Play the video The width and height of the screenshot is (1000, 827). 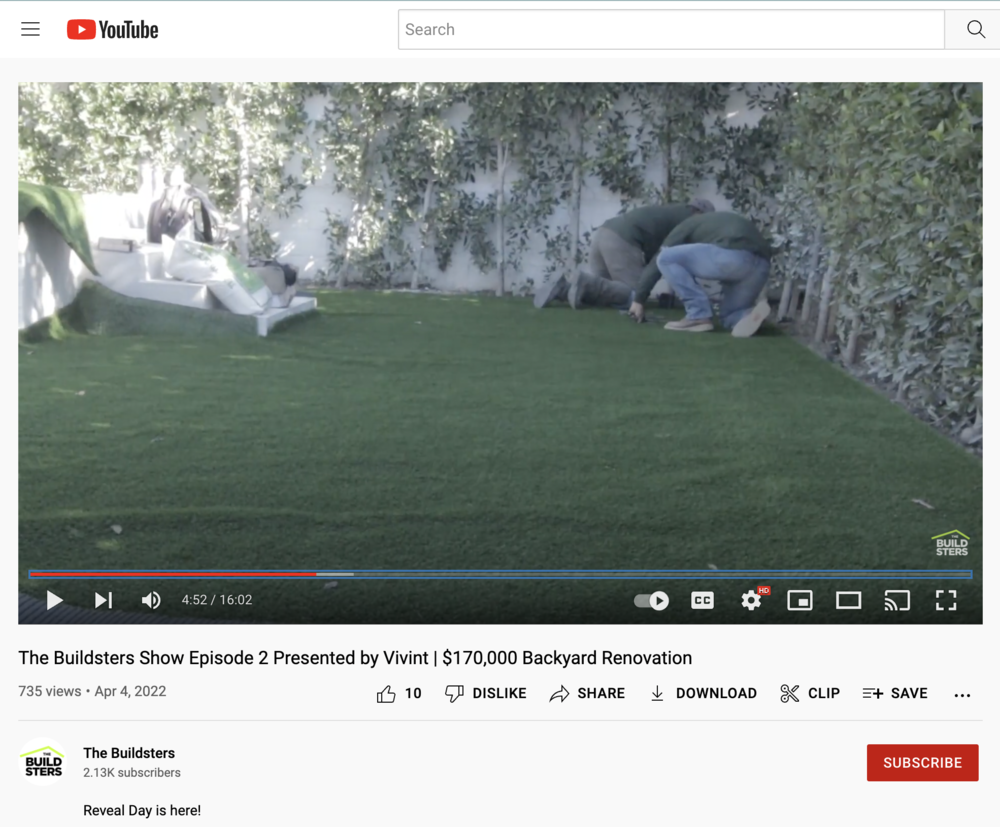click(55, 600)
